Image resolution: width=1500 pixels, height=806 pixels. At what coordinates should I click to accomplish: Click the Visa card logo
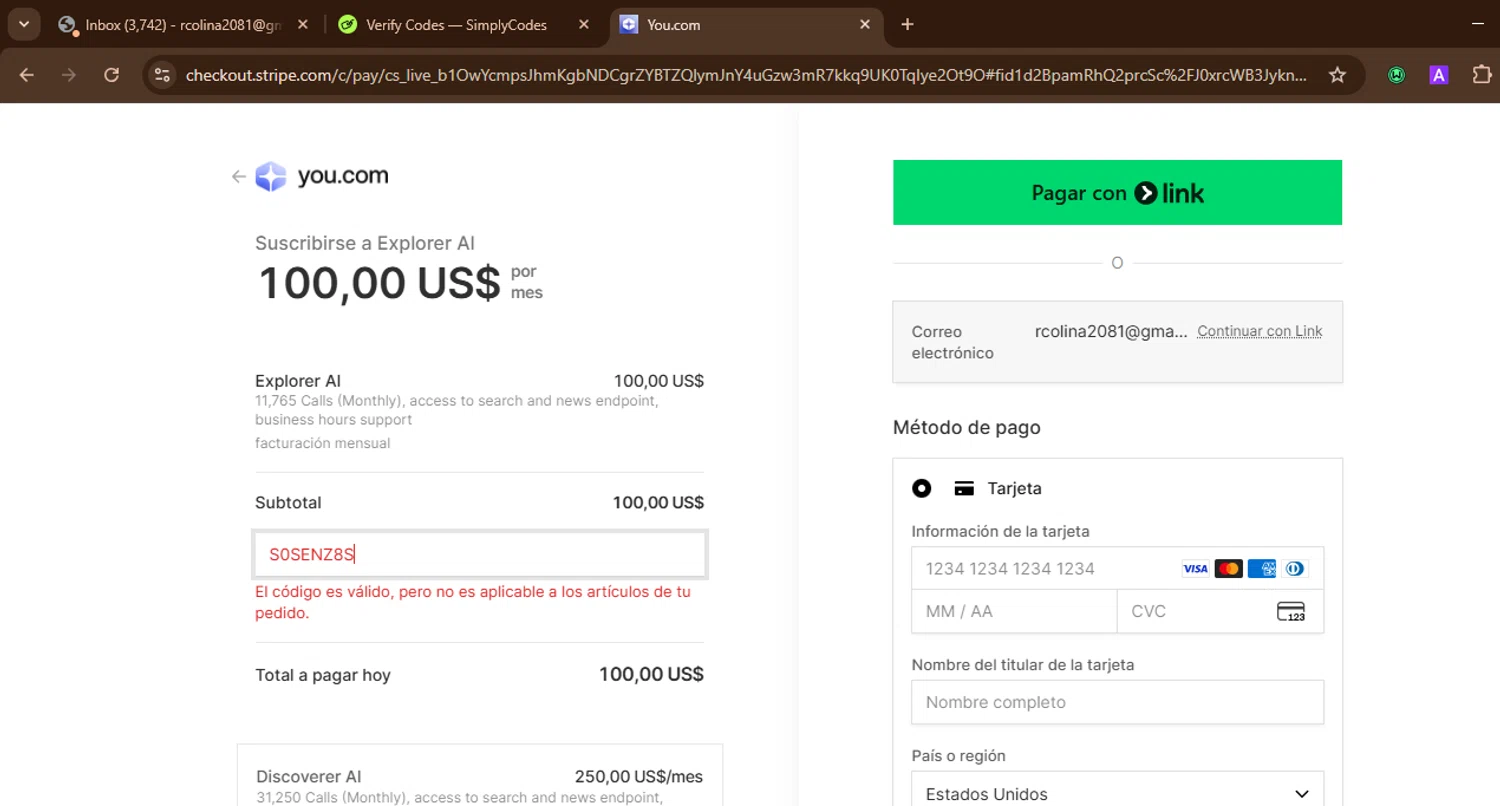point(1196,568)
